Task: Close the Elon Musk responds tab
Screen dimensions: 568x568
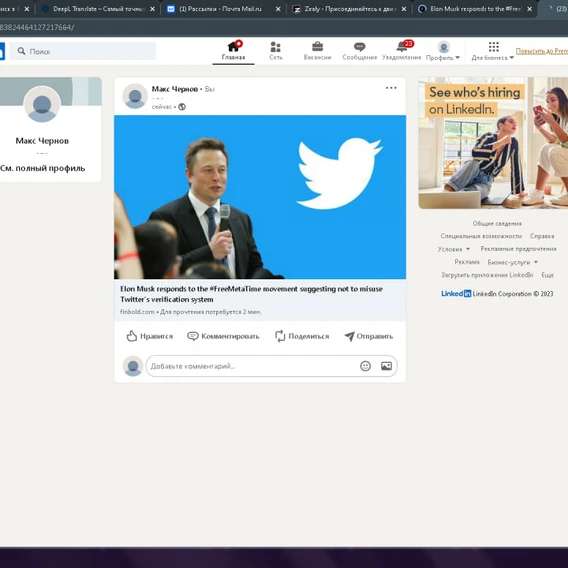Action: (529, 9)
